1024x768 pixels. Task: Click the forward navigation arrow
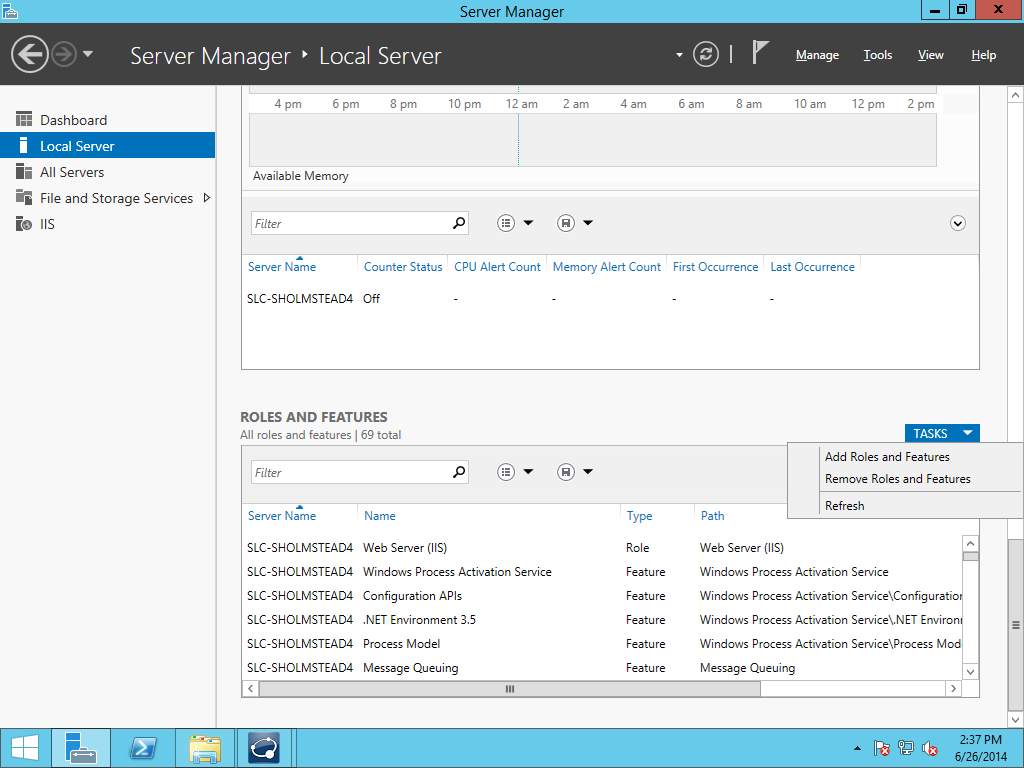point(64,54)
